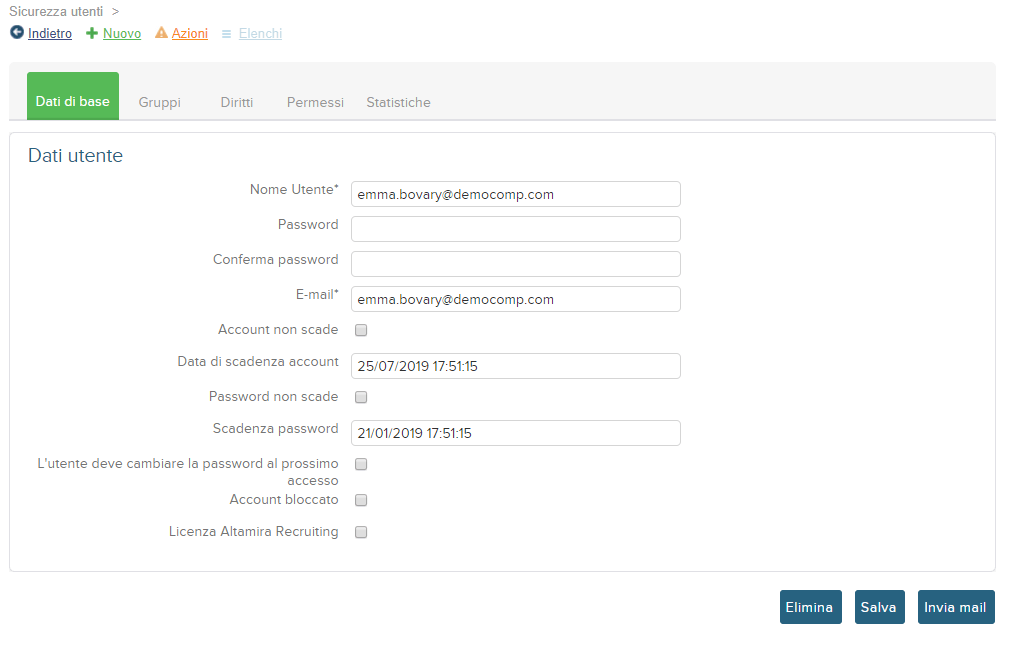1017x645 pixels.
Task: Click the Invia mail button
Action: click(x=955, y=607)
